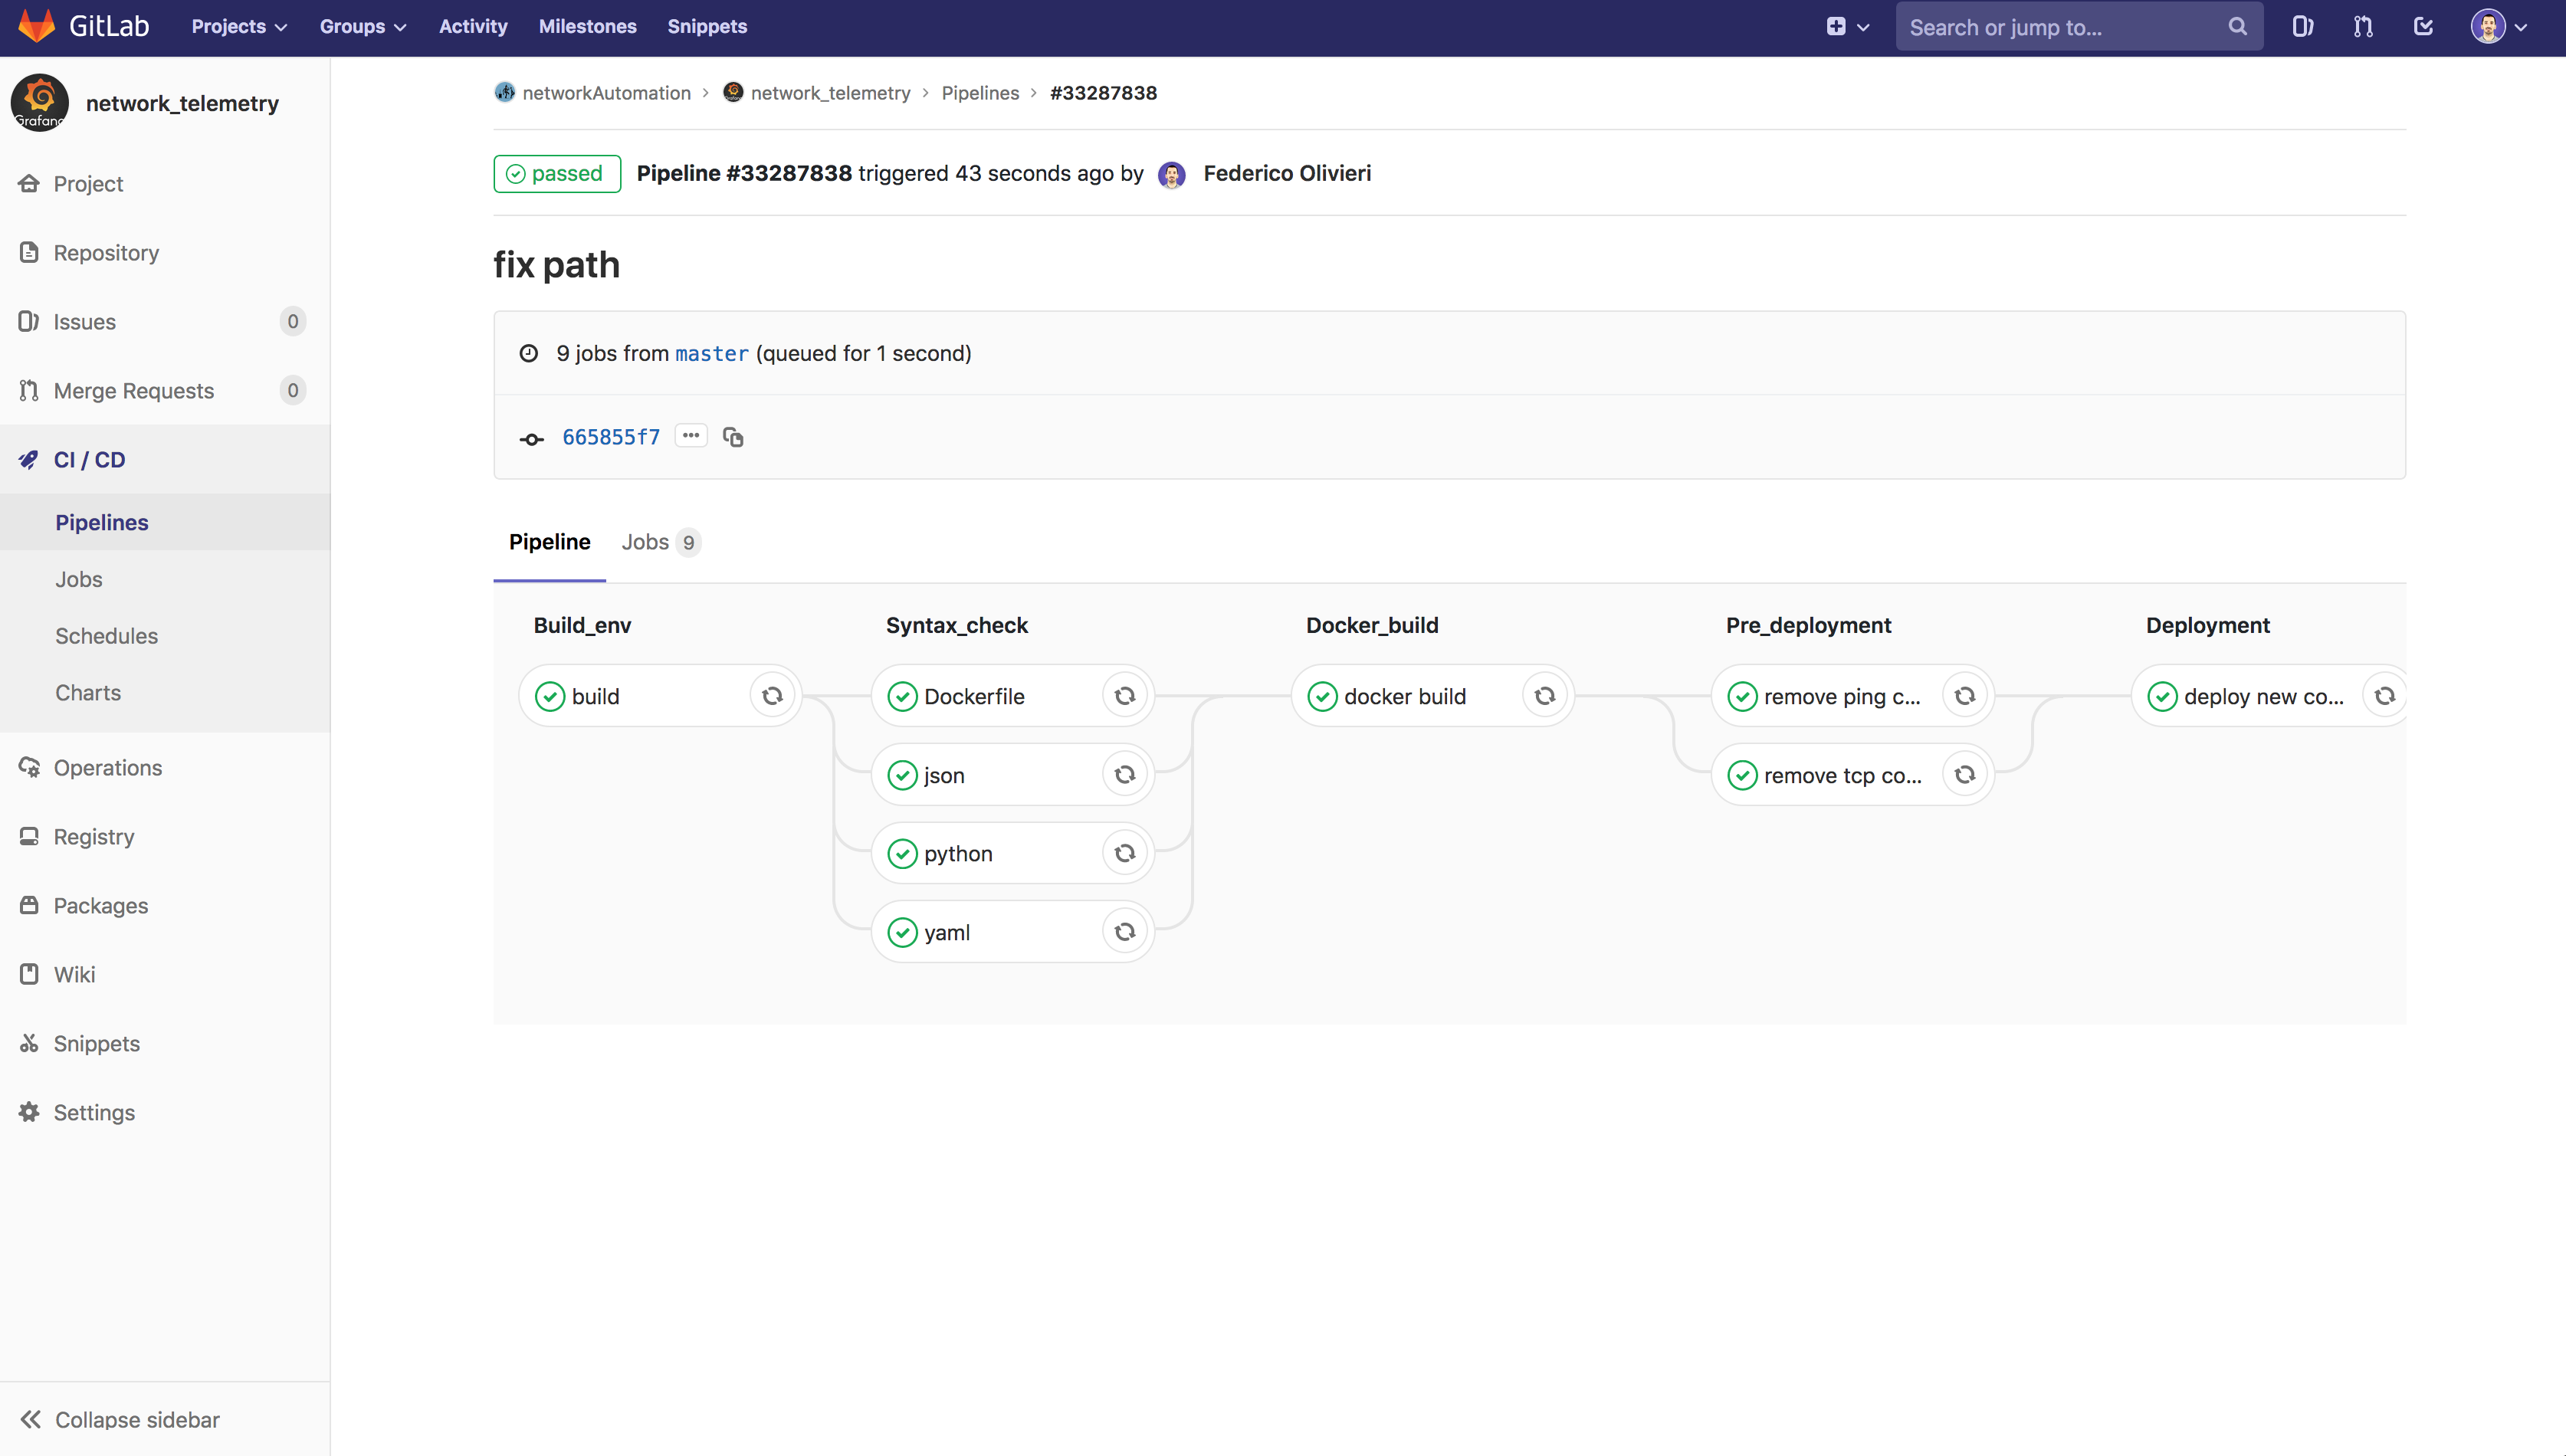The width and height of the screenshot is (2566, 1456).
Task: Retry the docker build job
Action: [1544, 696]
